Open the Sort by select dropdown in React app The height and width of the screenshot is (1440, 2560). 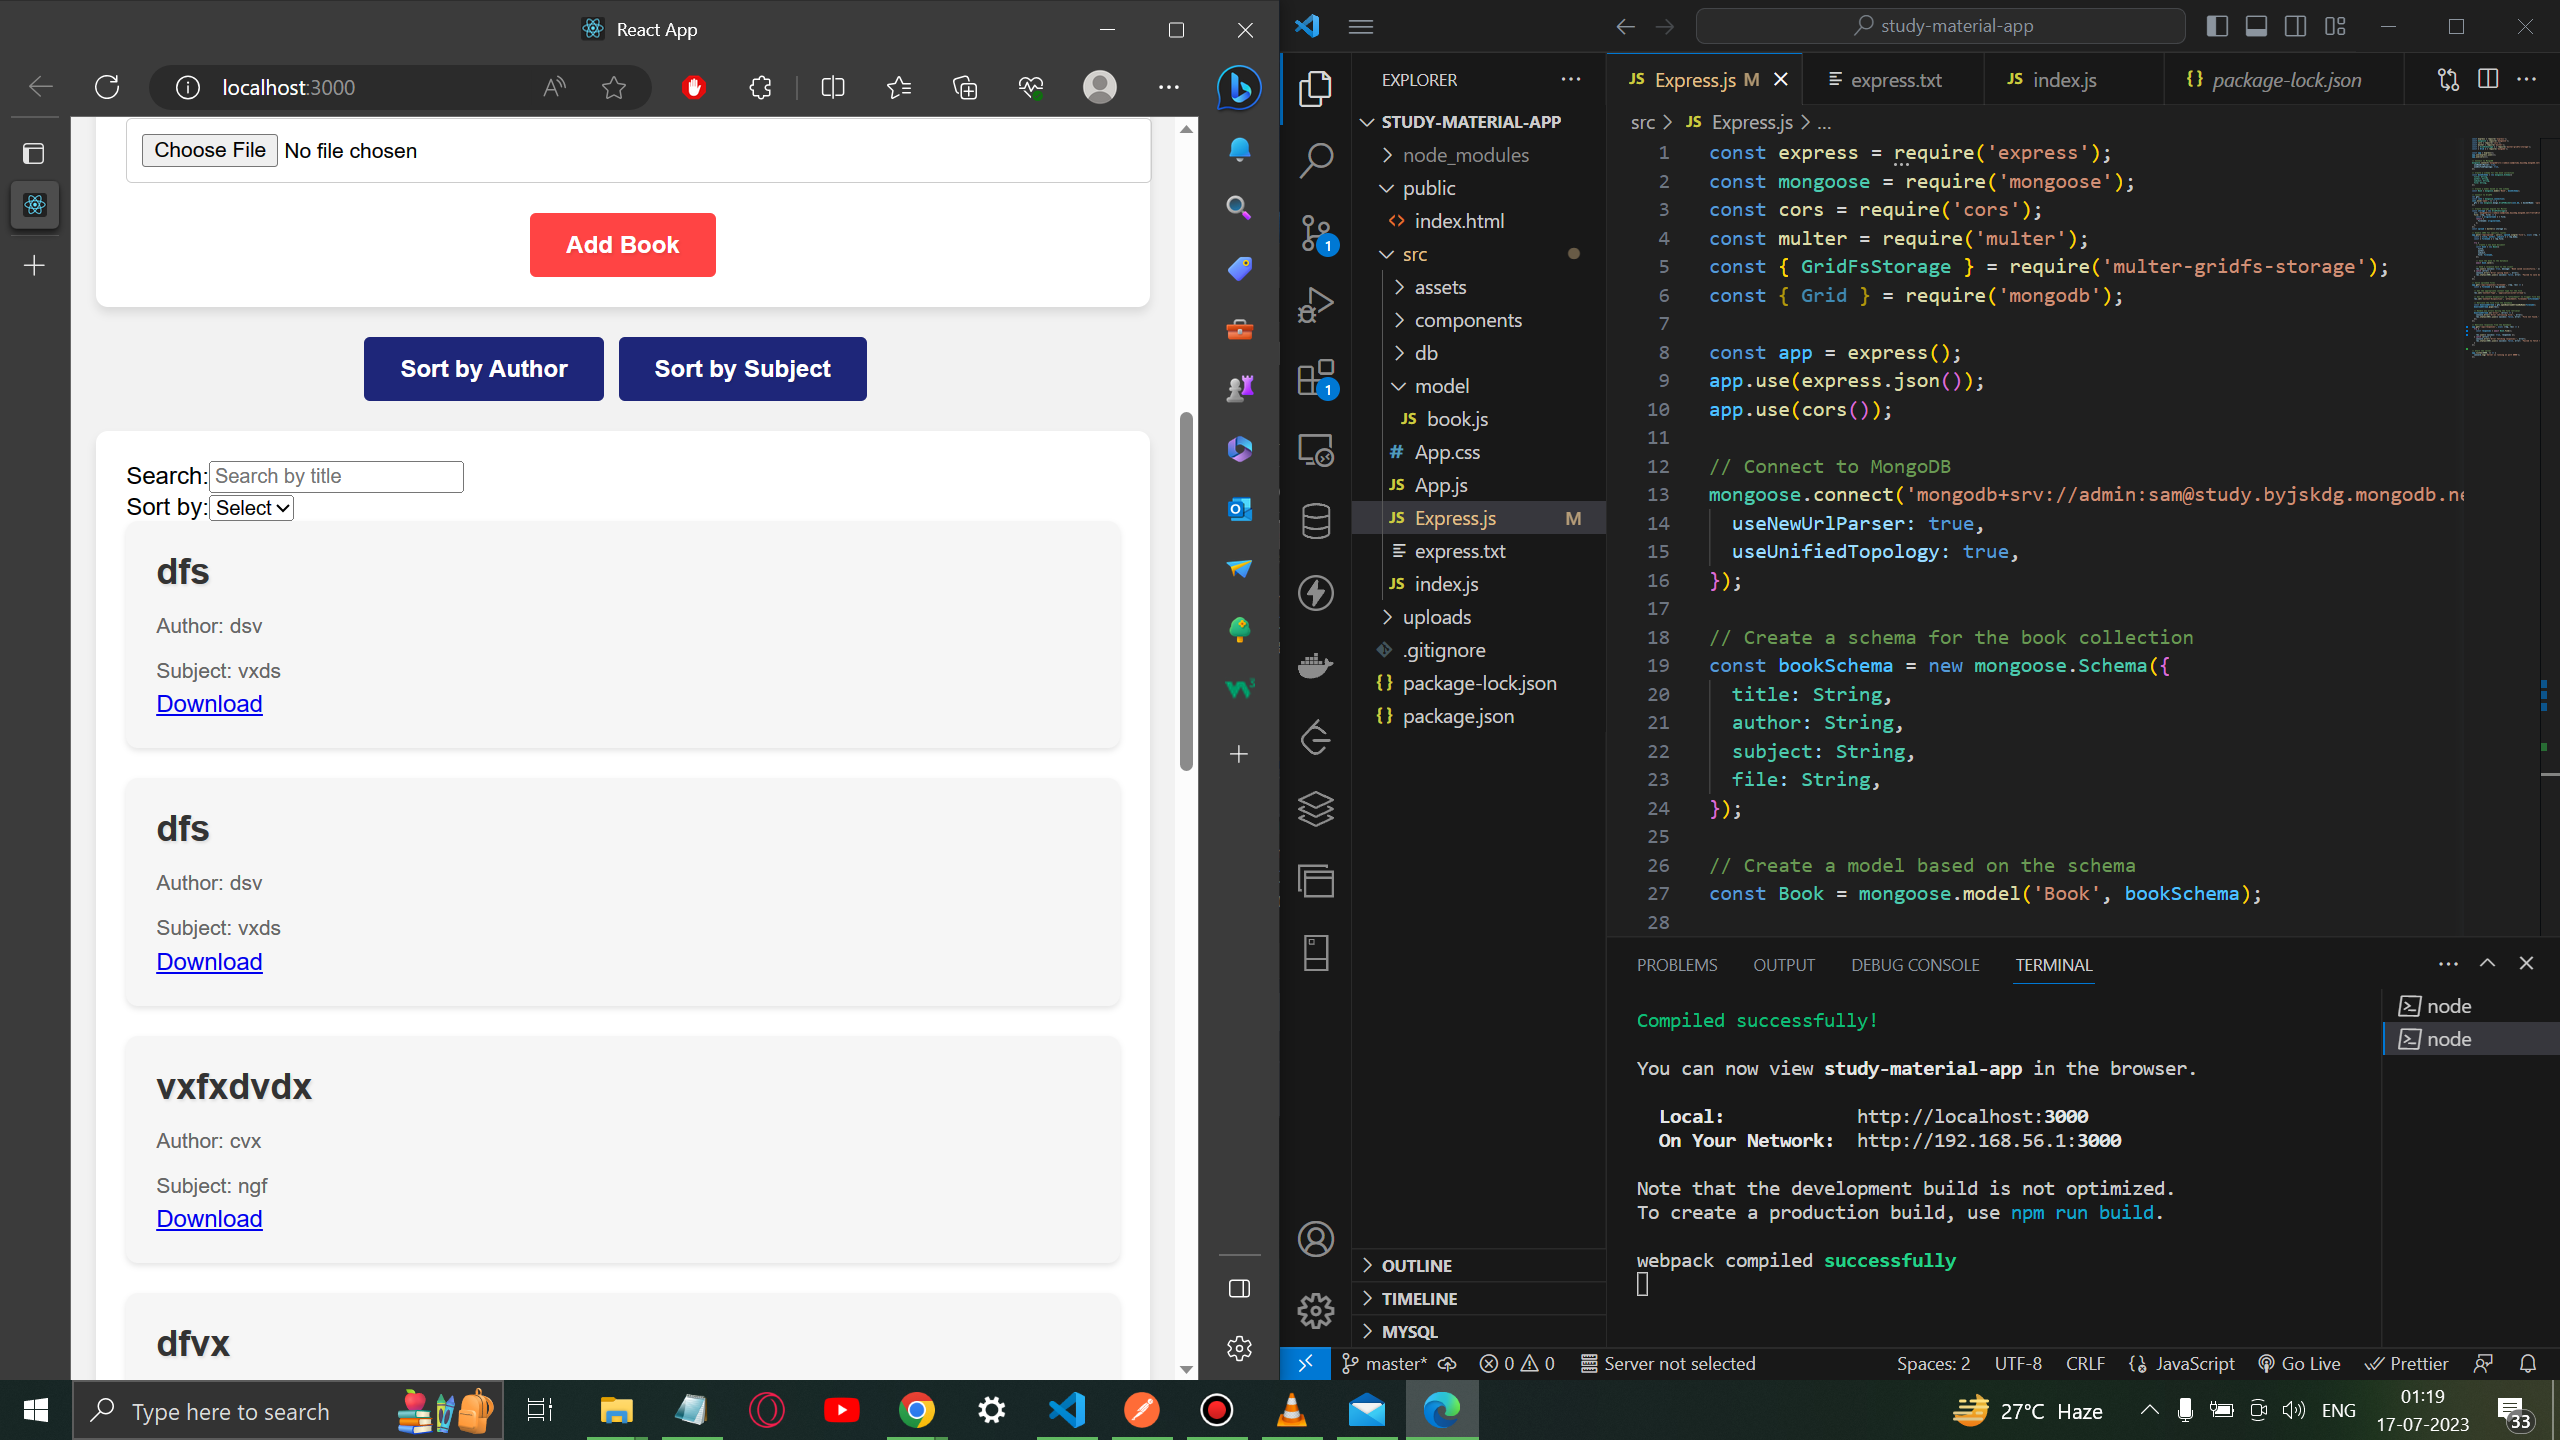(250, 507)
